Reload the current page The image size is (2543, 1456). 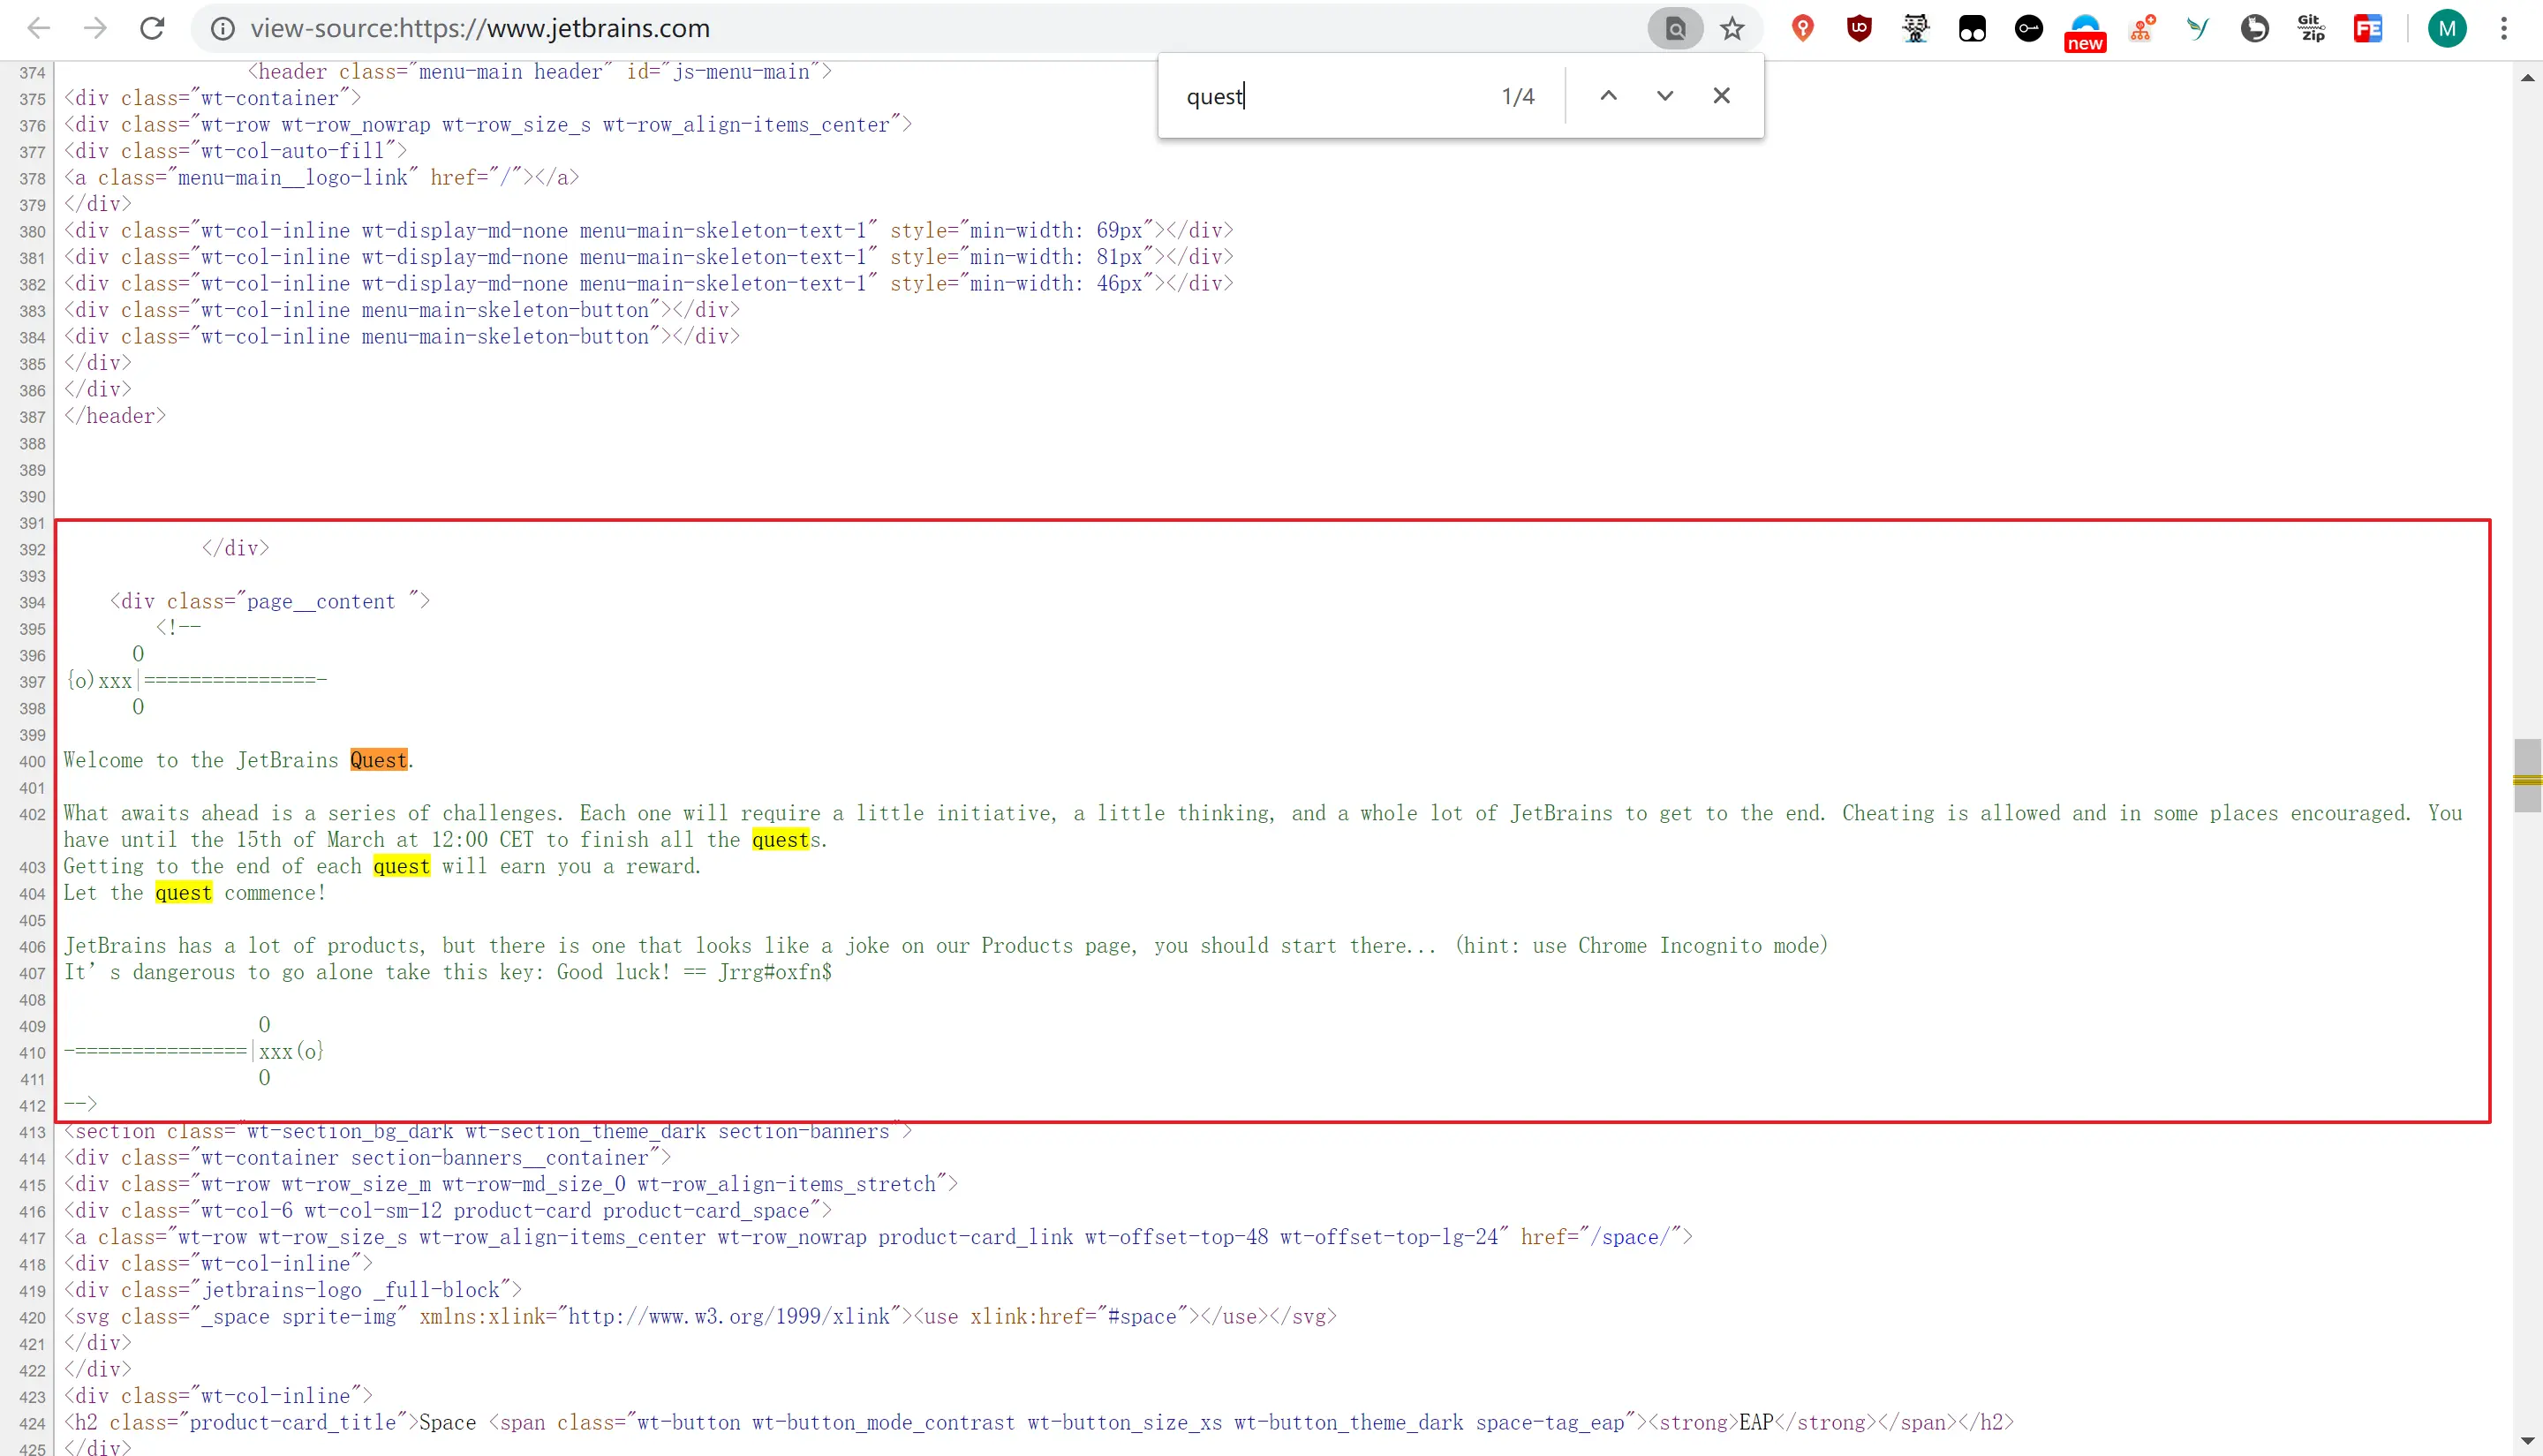point(152,28)
